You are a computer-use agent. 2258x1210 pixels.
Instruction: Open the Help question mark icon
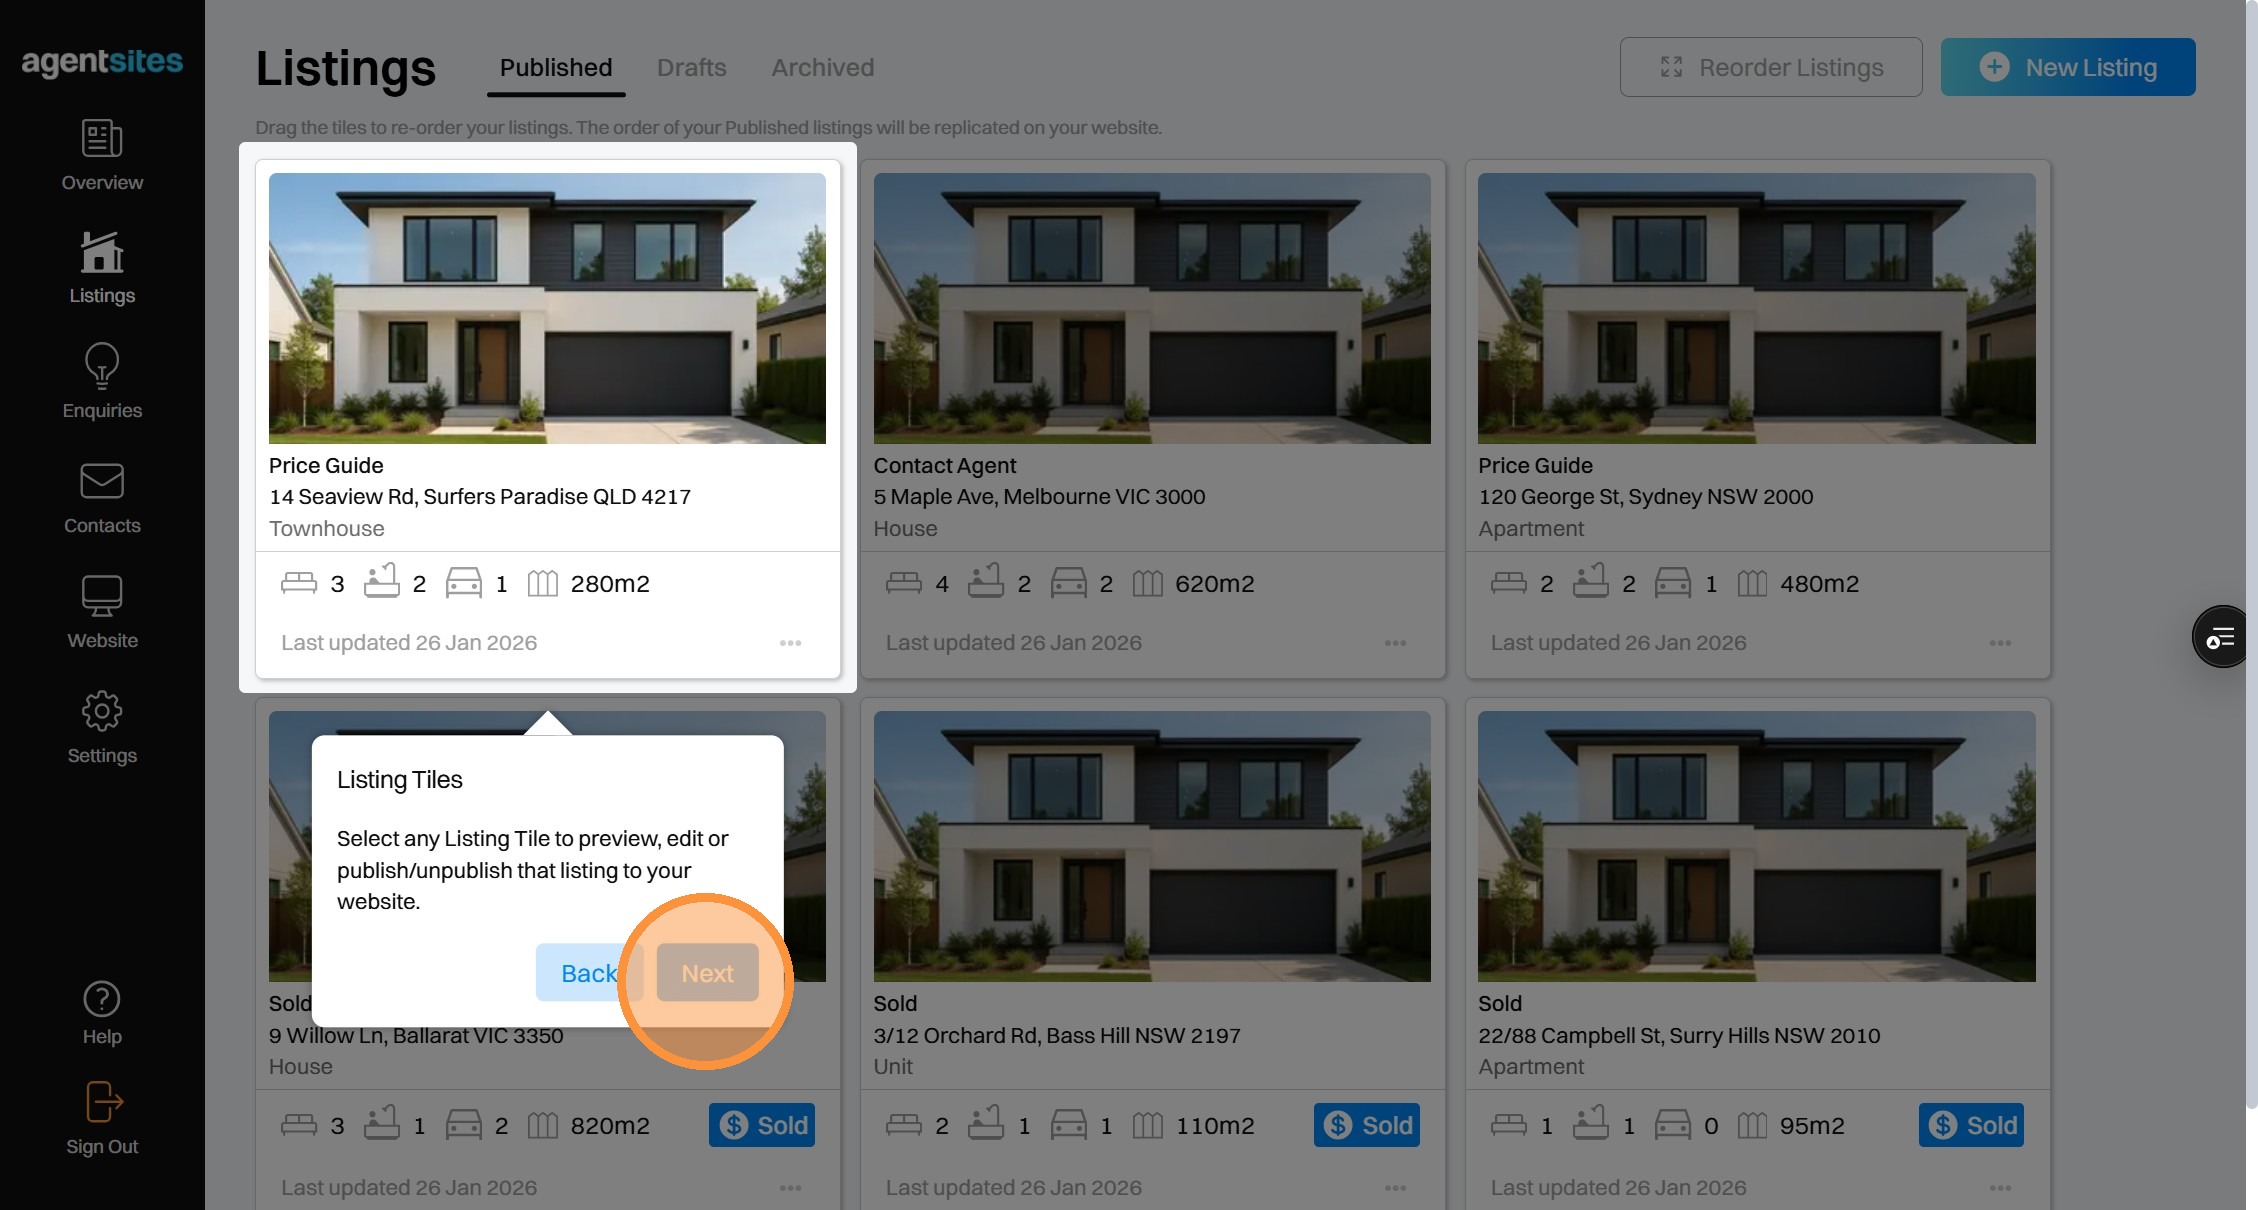point(102,999)
